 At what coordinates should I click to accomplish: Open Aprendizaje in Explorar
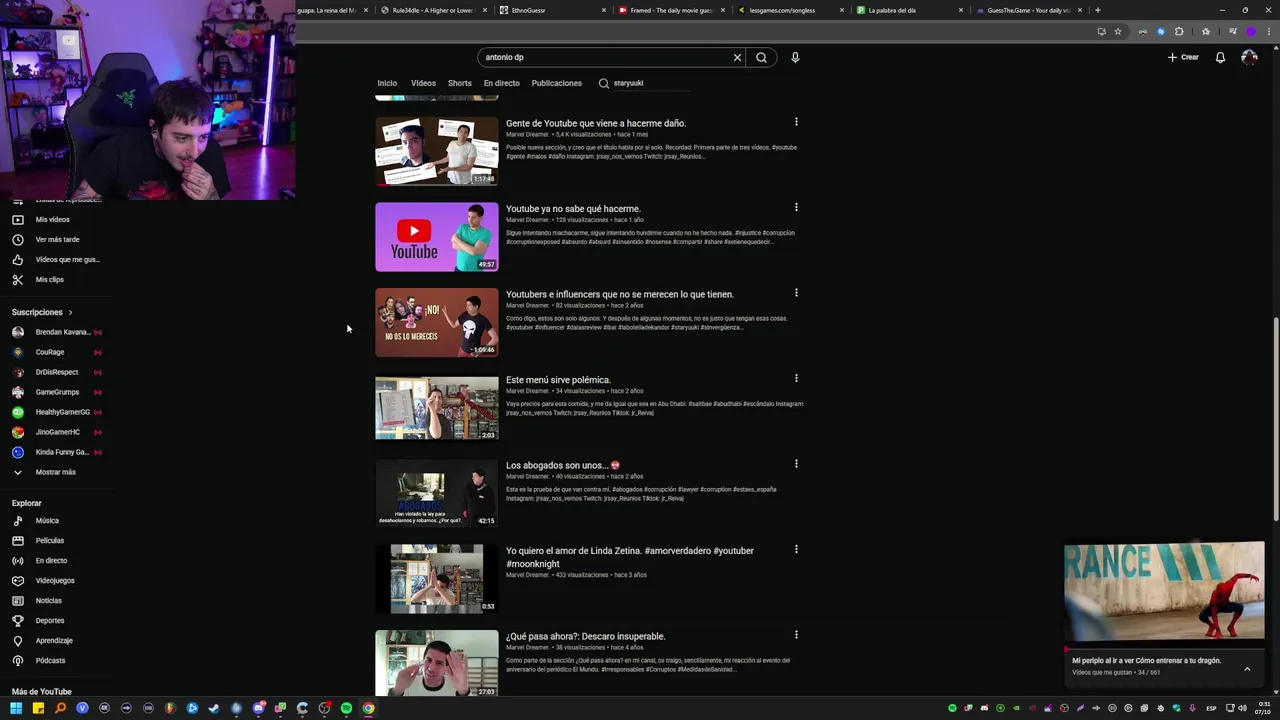click(x=54, y=640)
